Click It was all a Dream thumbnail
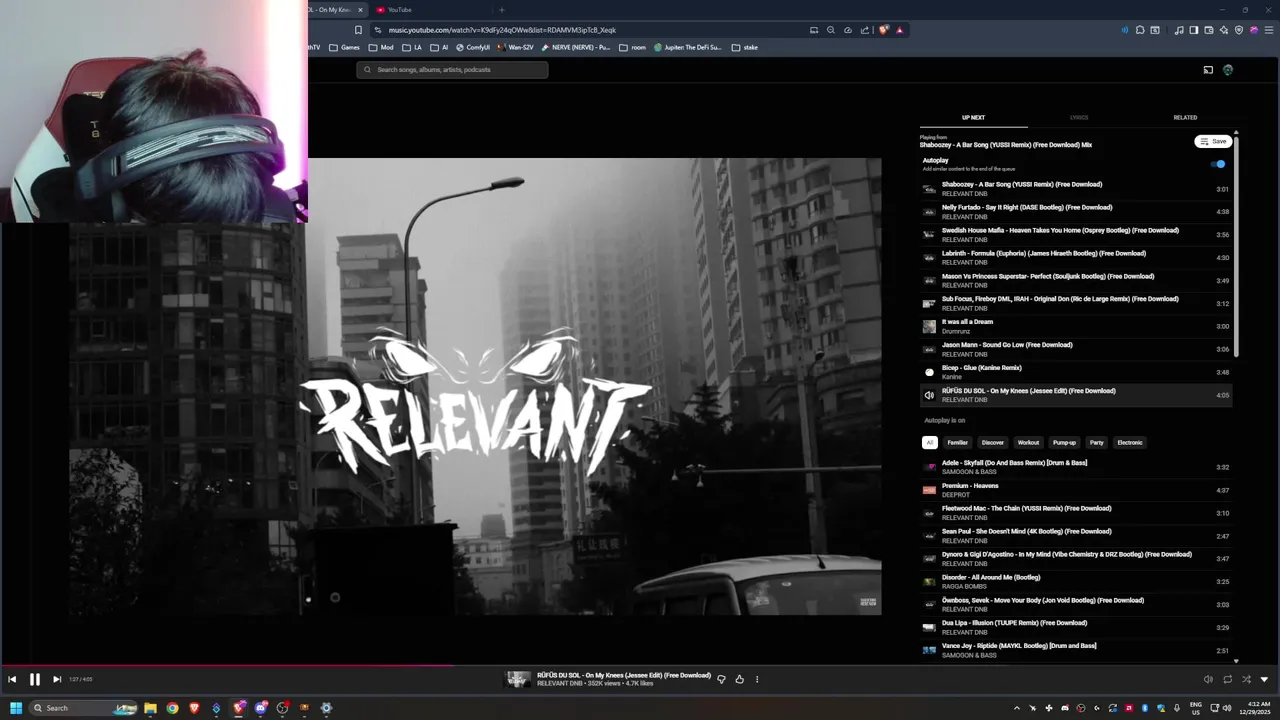Screen dimensions: 1280x720 click(x=929, y=326)
